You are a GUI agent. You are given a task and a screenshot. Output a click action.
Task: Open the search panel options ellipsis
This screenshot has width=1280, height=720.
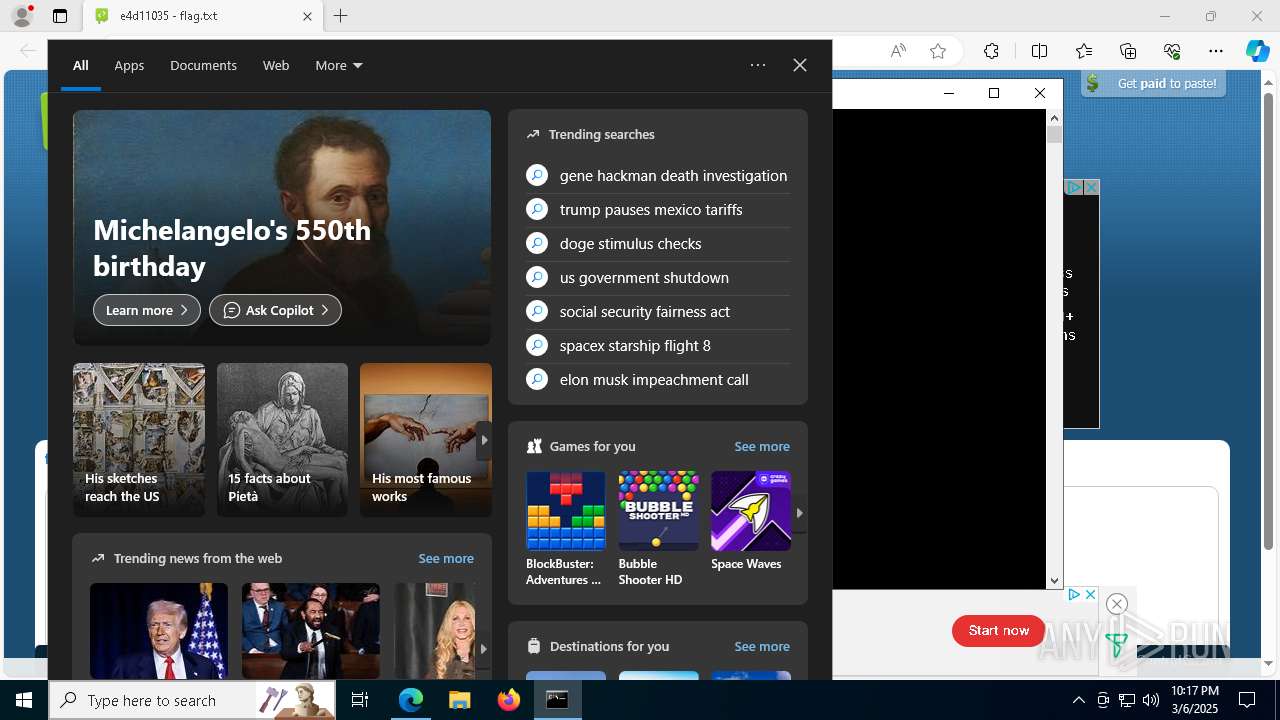click(758, 65)
